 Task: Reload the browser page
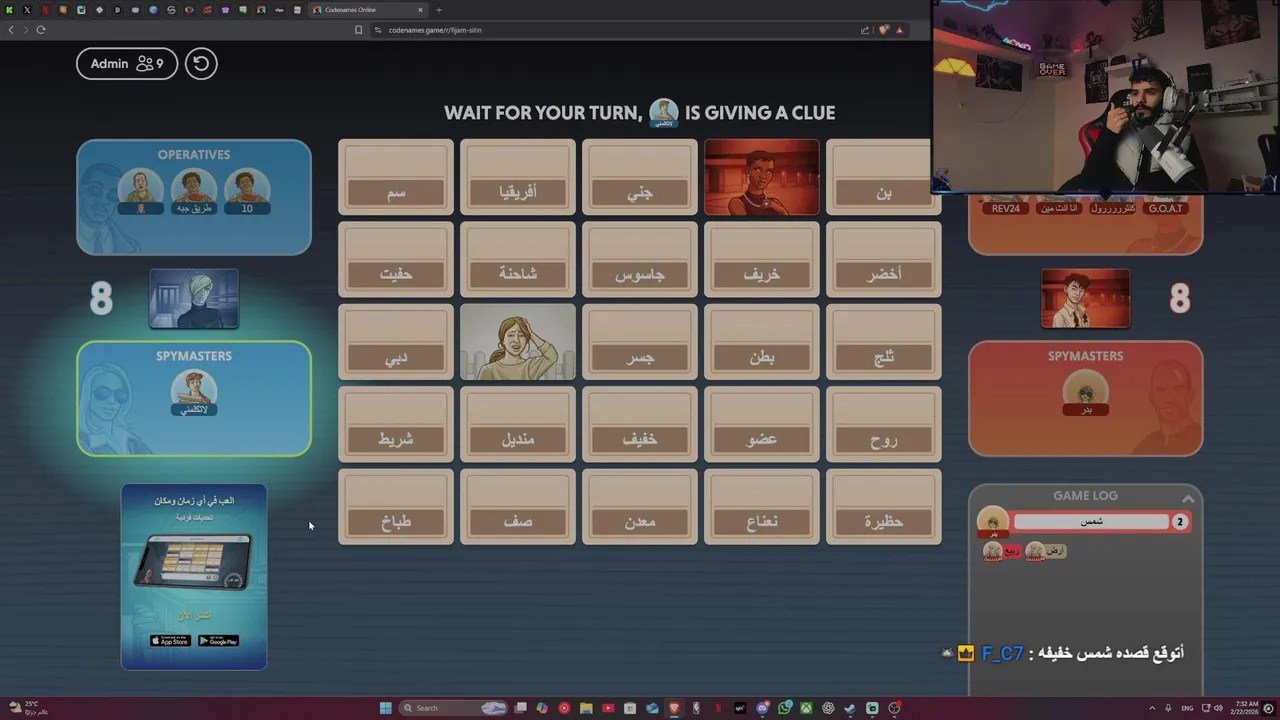pos(41,30)
